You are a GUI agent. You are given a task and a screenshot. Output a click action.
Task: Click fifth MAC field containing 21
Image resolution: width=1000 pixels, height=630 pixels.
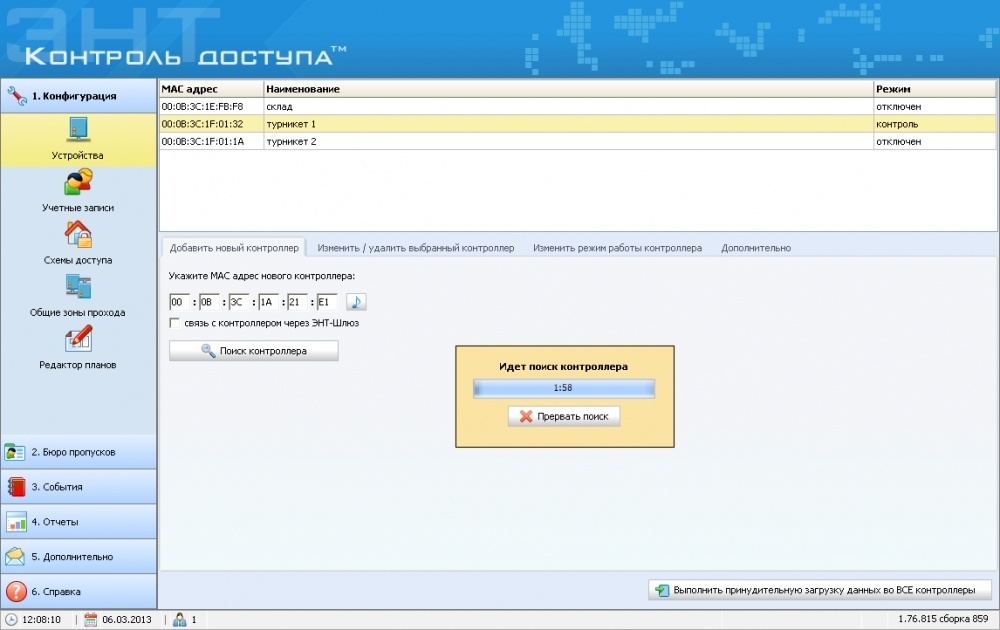[298, 302]
